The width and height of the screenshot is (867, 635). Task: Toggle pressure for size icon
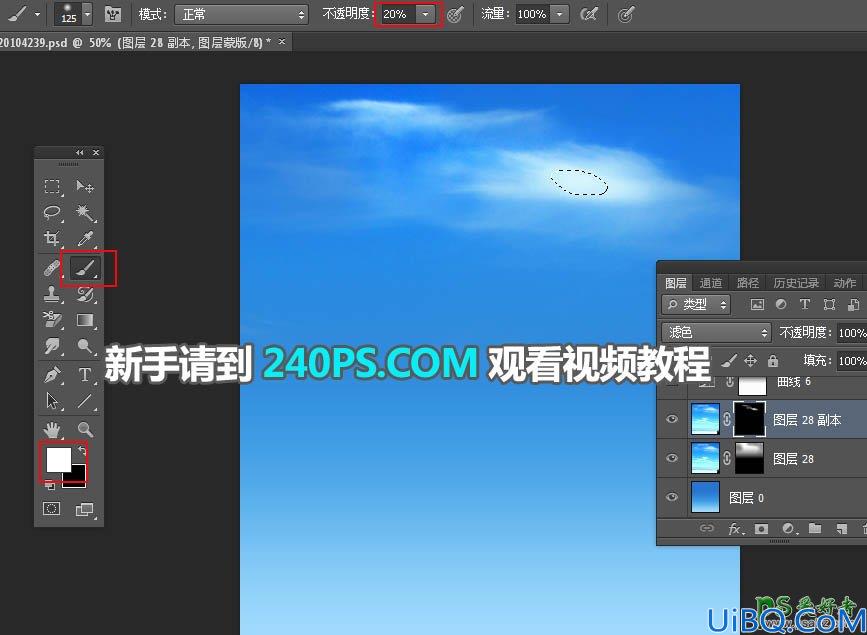tap(625, 15)
